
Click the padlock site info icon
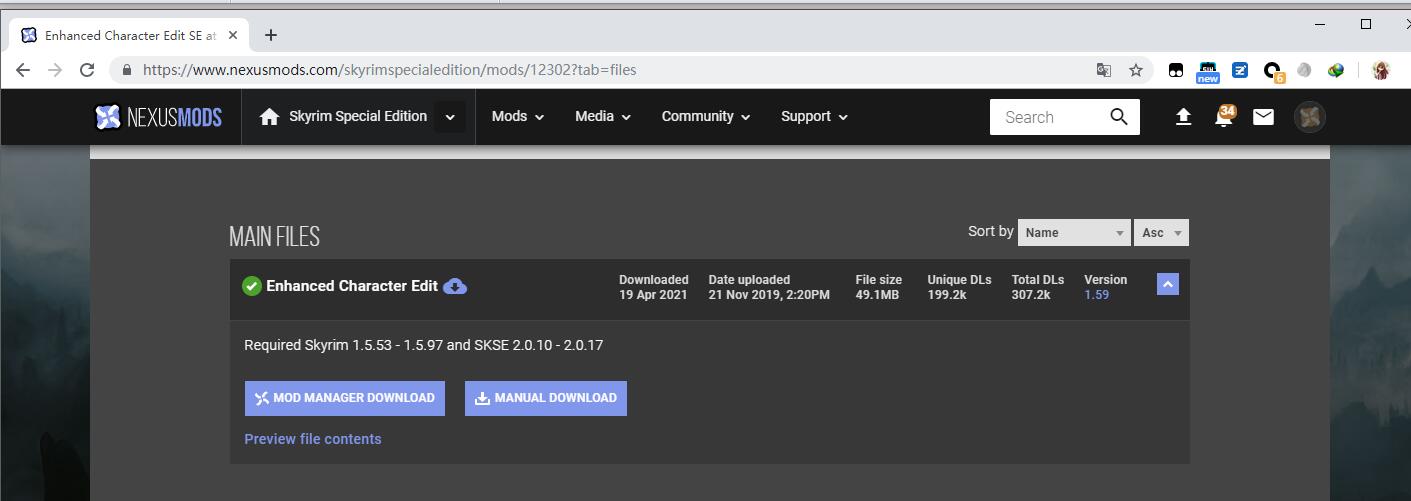pyautogui.click(x=127, y=70)
